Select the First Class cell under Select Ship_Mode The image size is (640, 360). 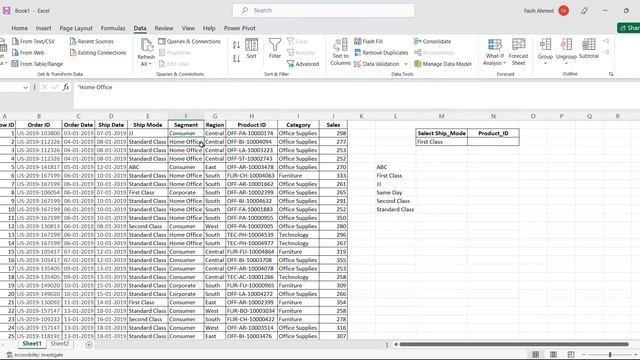point(442,142)
